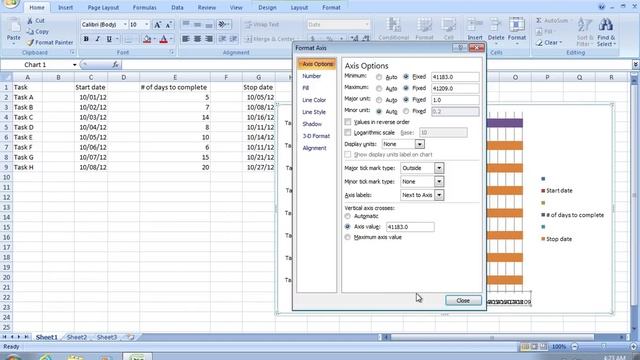Check Logarithmic scale option
Image resolution: width=640 pixels, height=360 pixels.
point(348,133)
